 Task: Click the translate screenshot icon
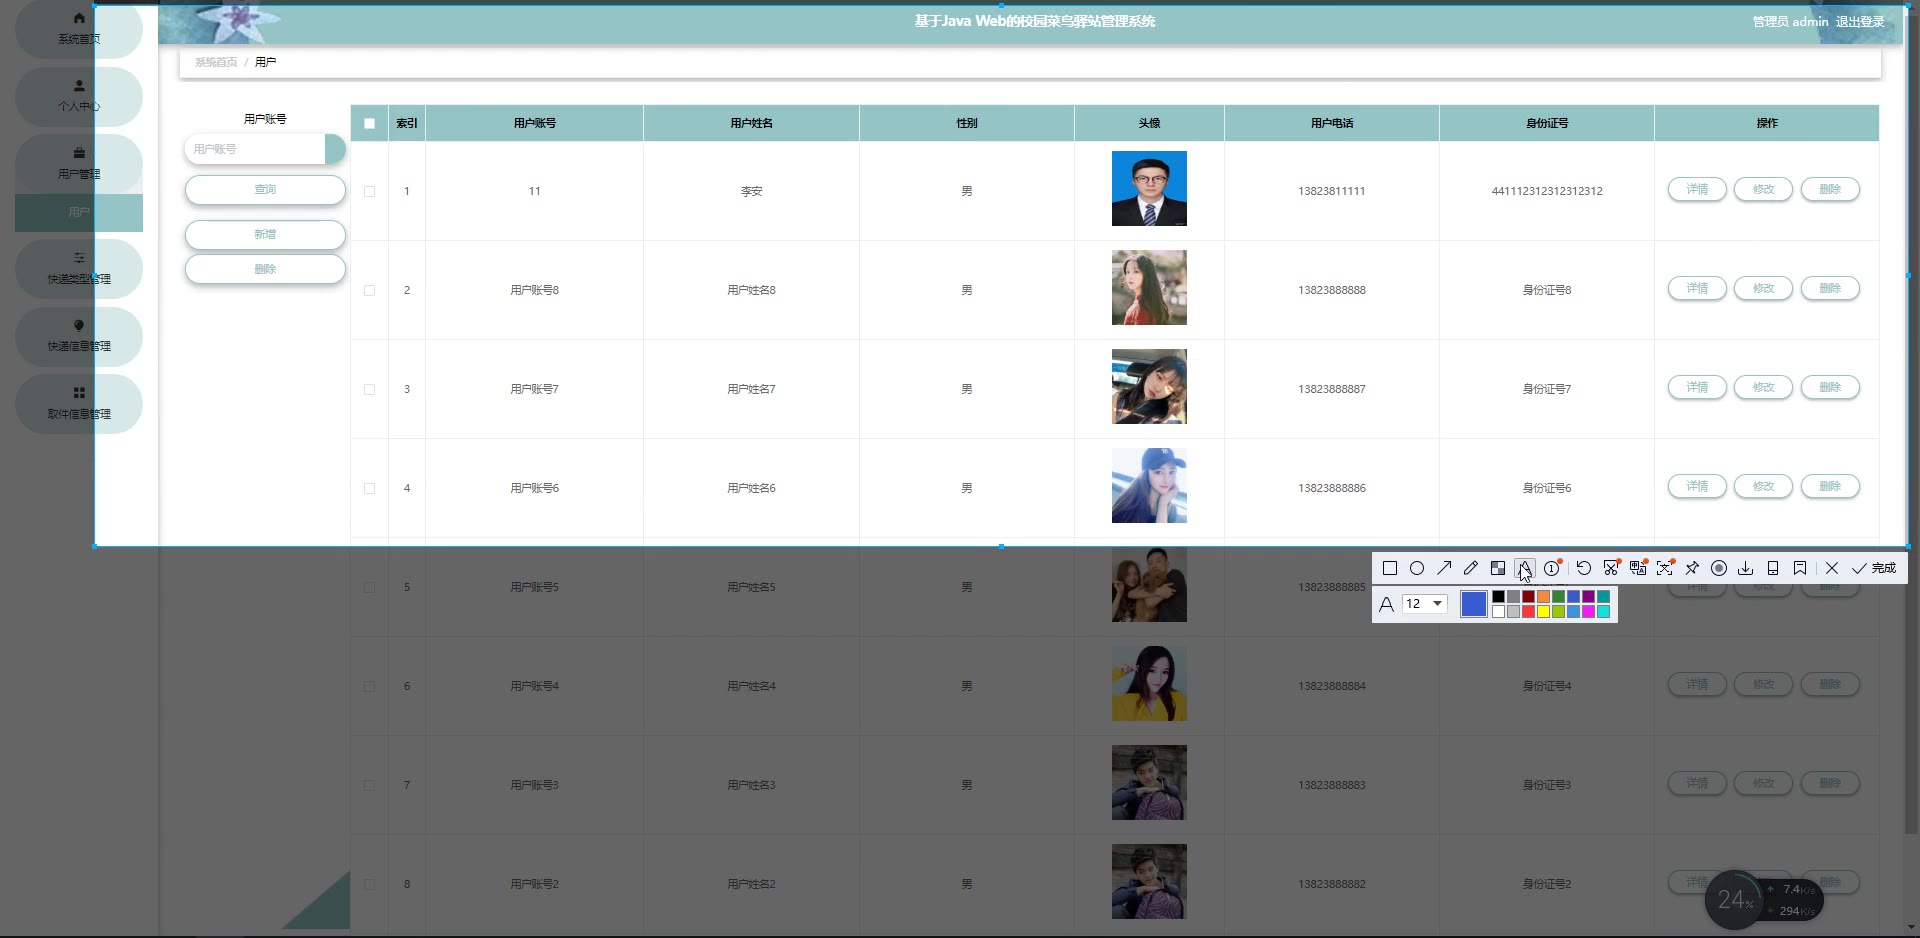click(1638, 568)
